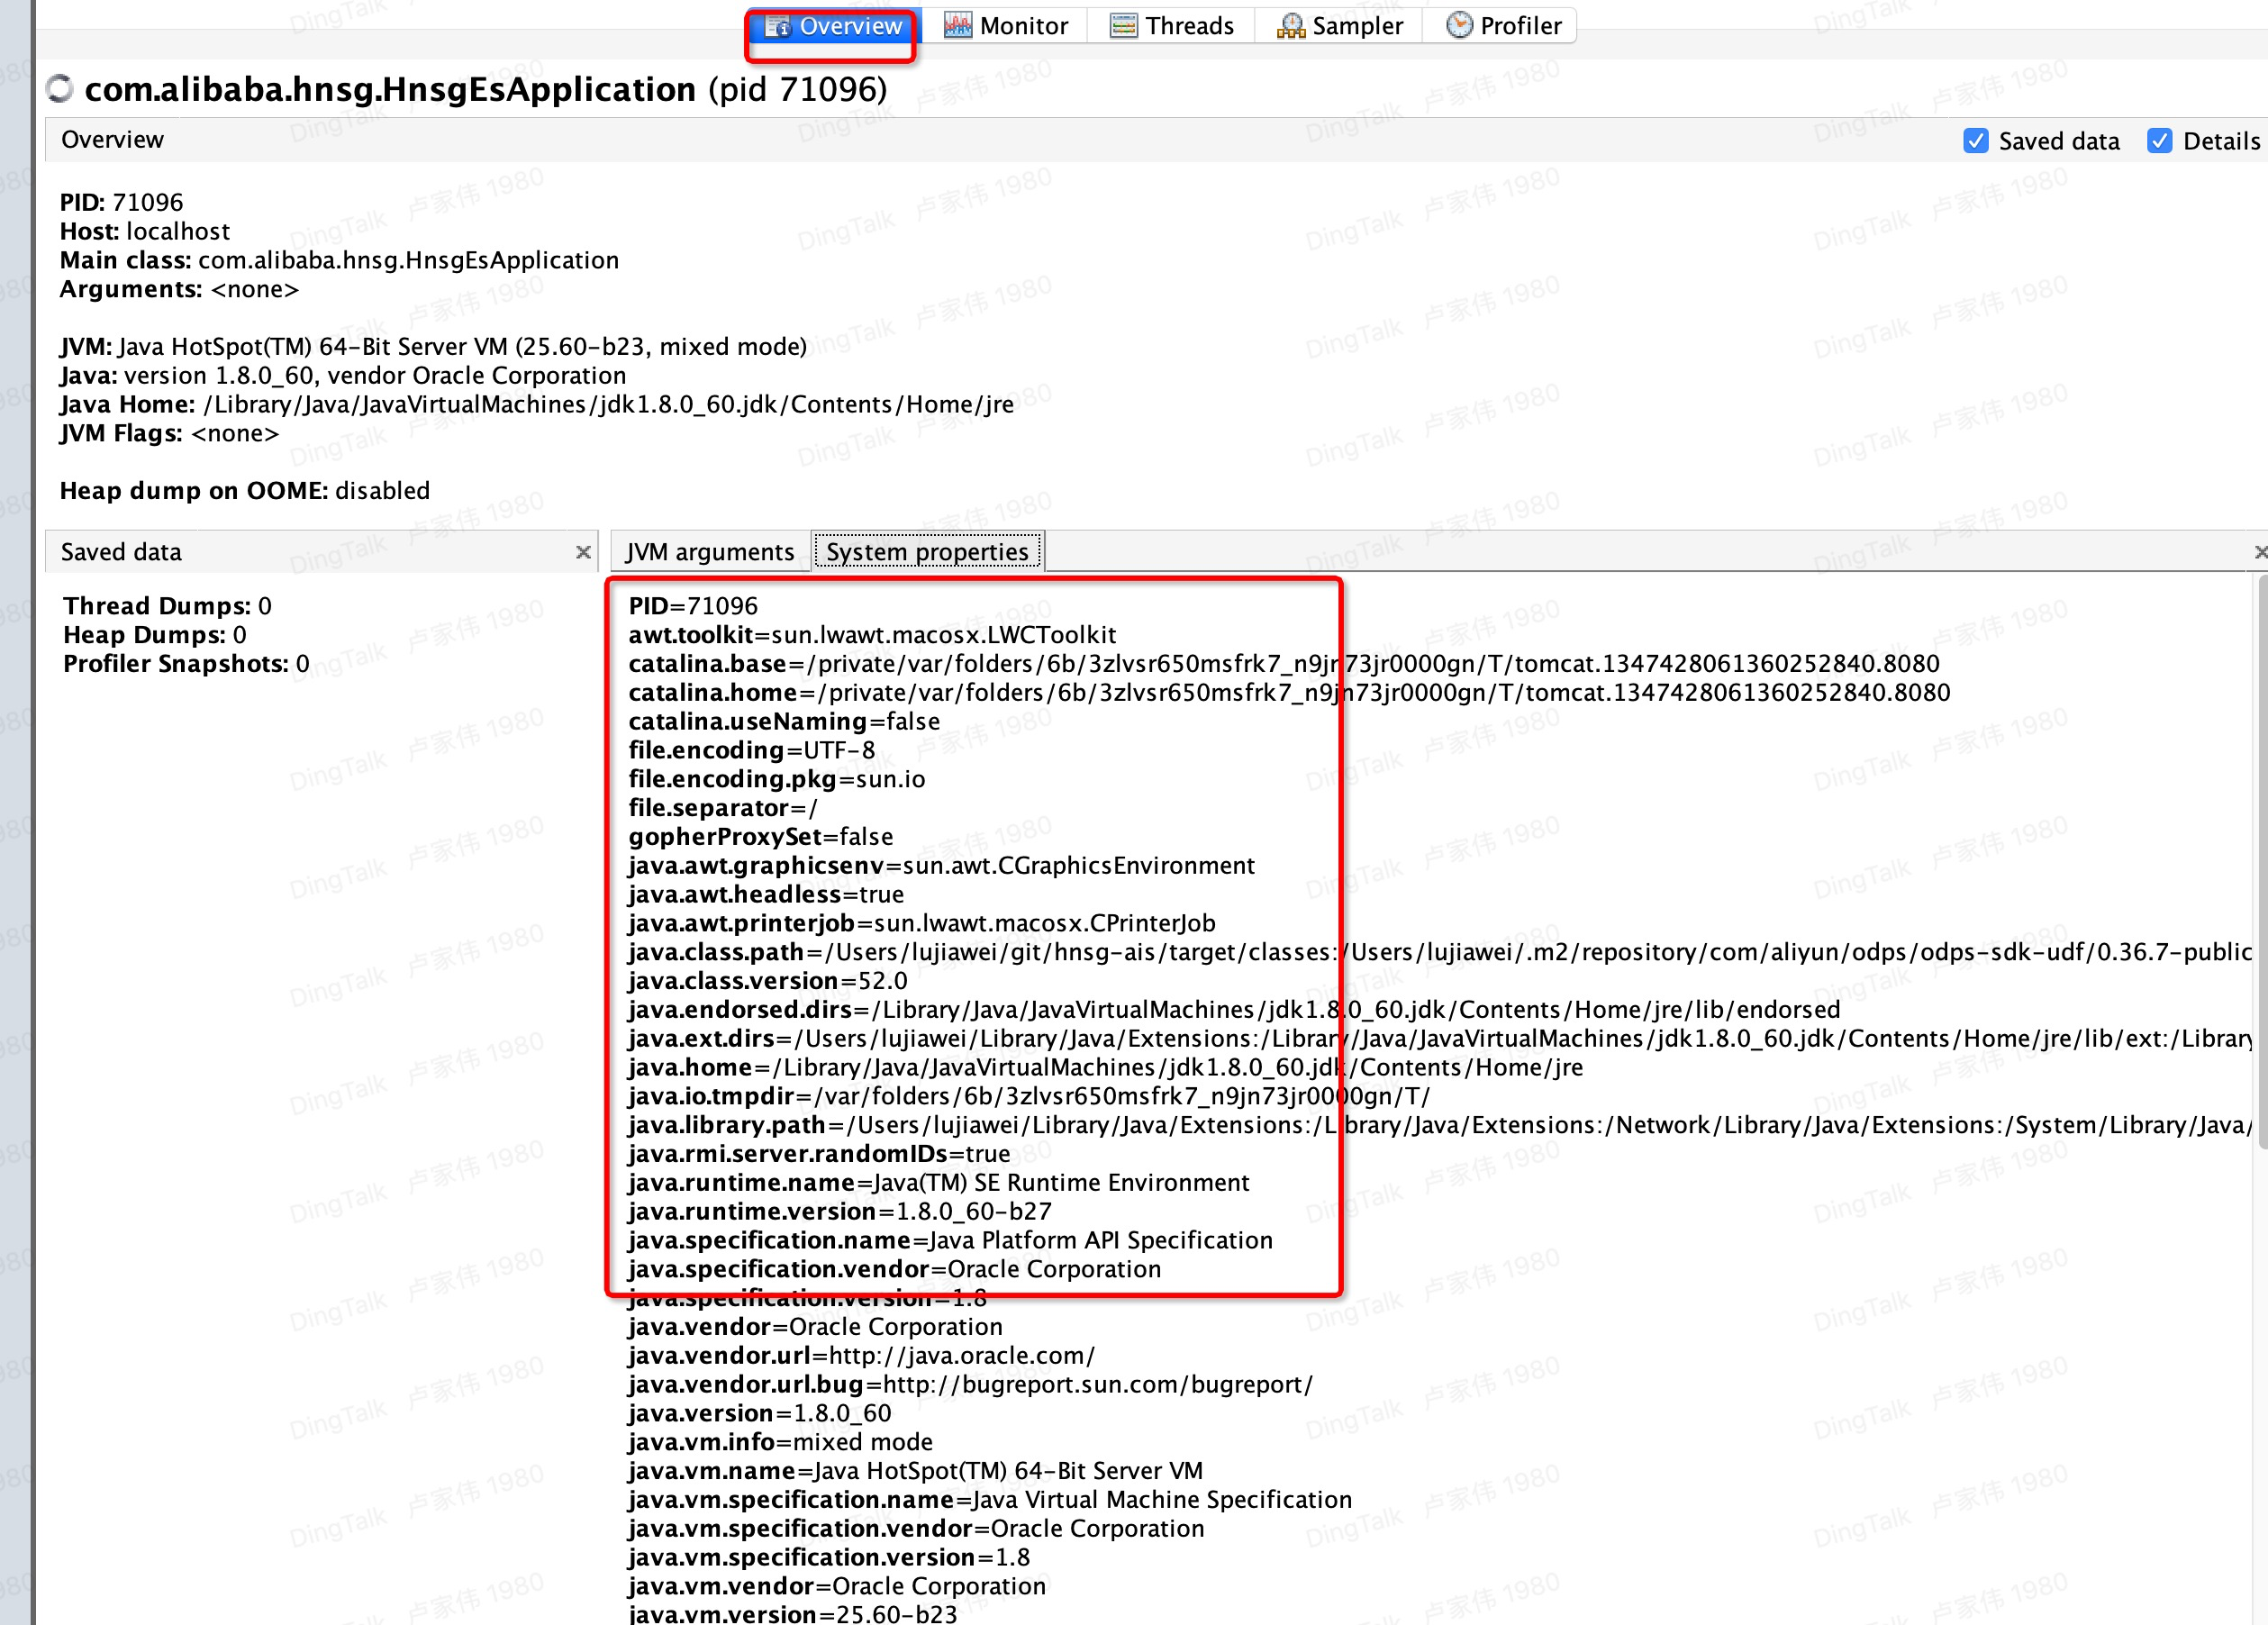
Task: Click the loading spinner beside application title
Action: (60, 89)
